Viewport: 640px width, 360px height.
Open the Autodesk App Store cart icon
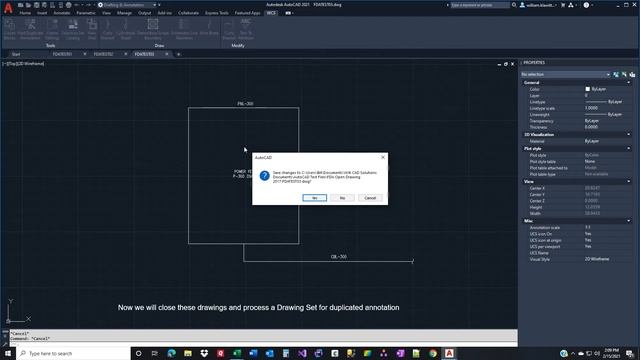click(563, 5)
